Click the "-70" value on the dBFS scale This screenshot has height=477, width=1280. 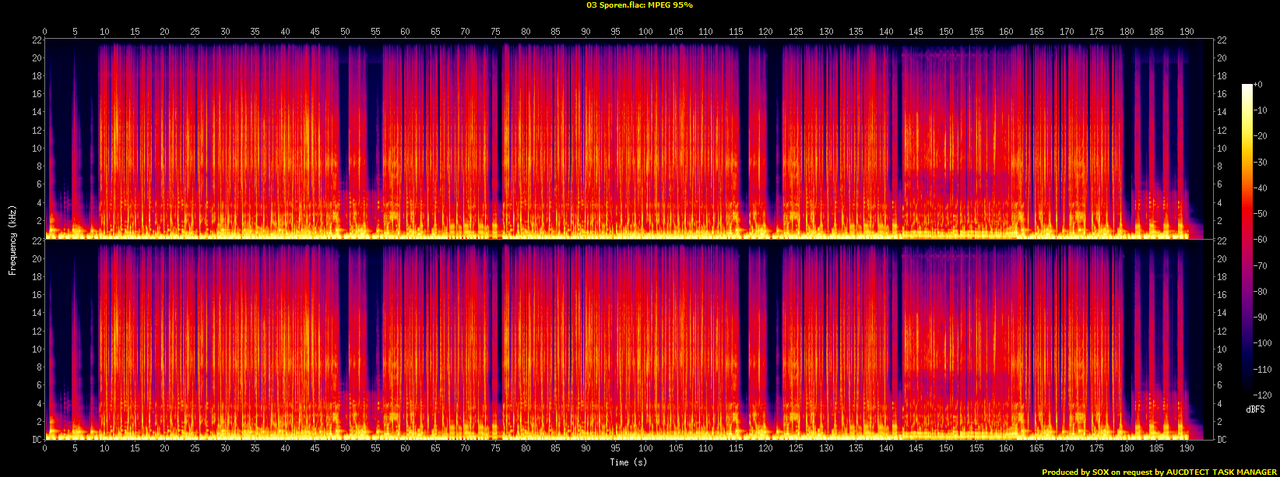pyautogui.click(x=1261, y=267)
